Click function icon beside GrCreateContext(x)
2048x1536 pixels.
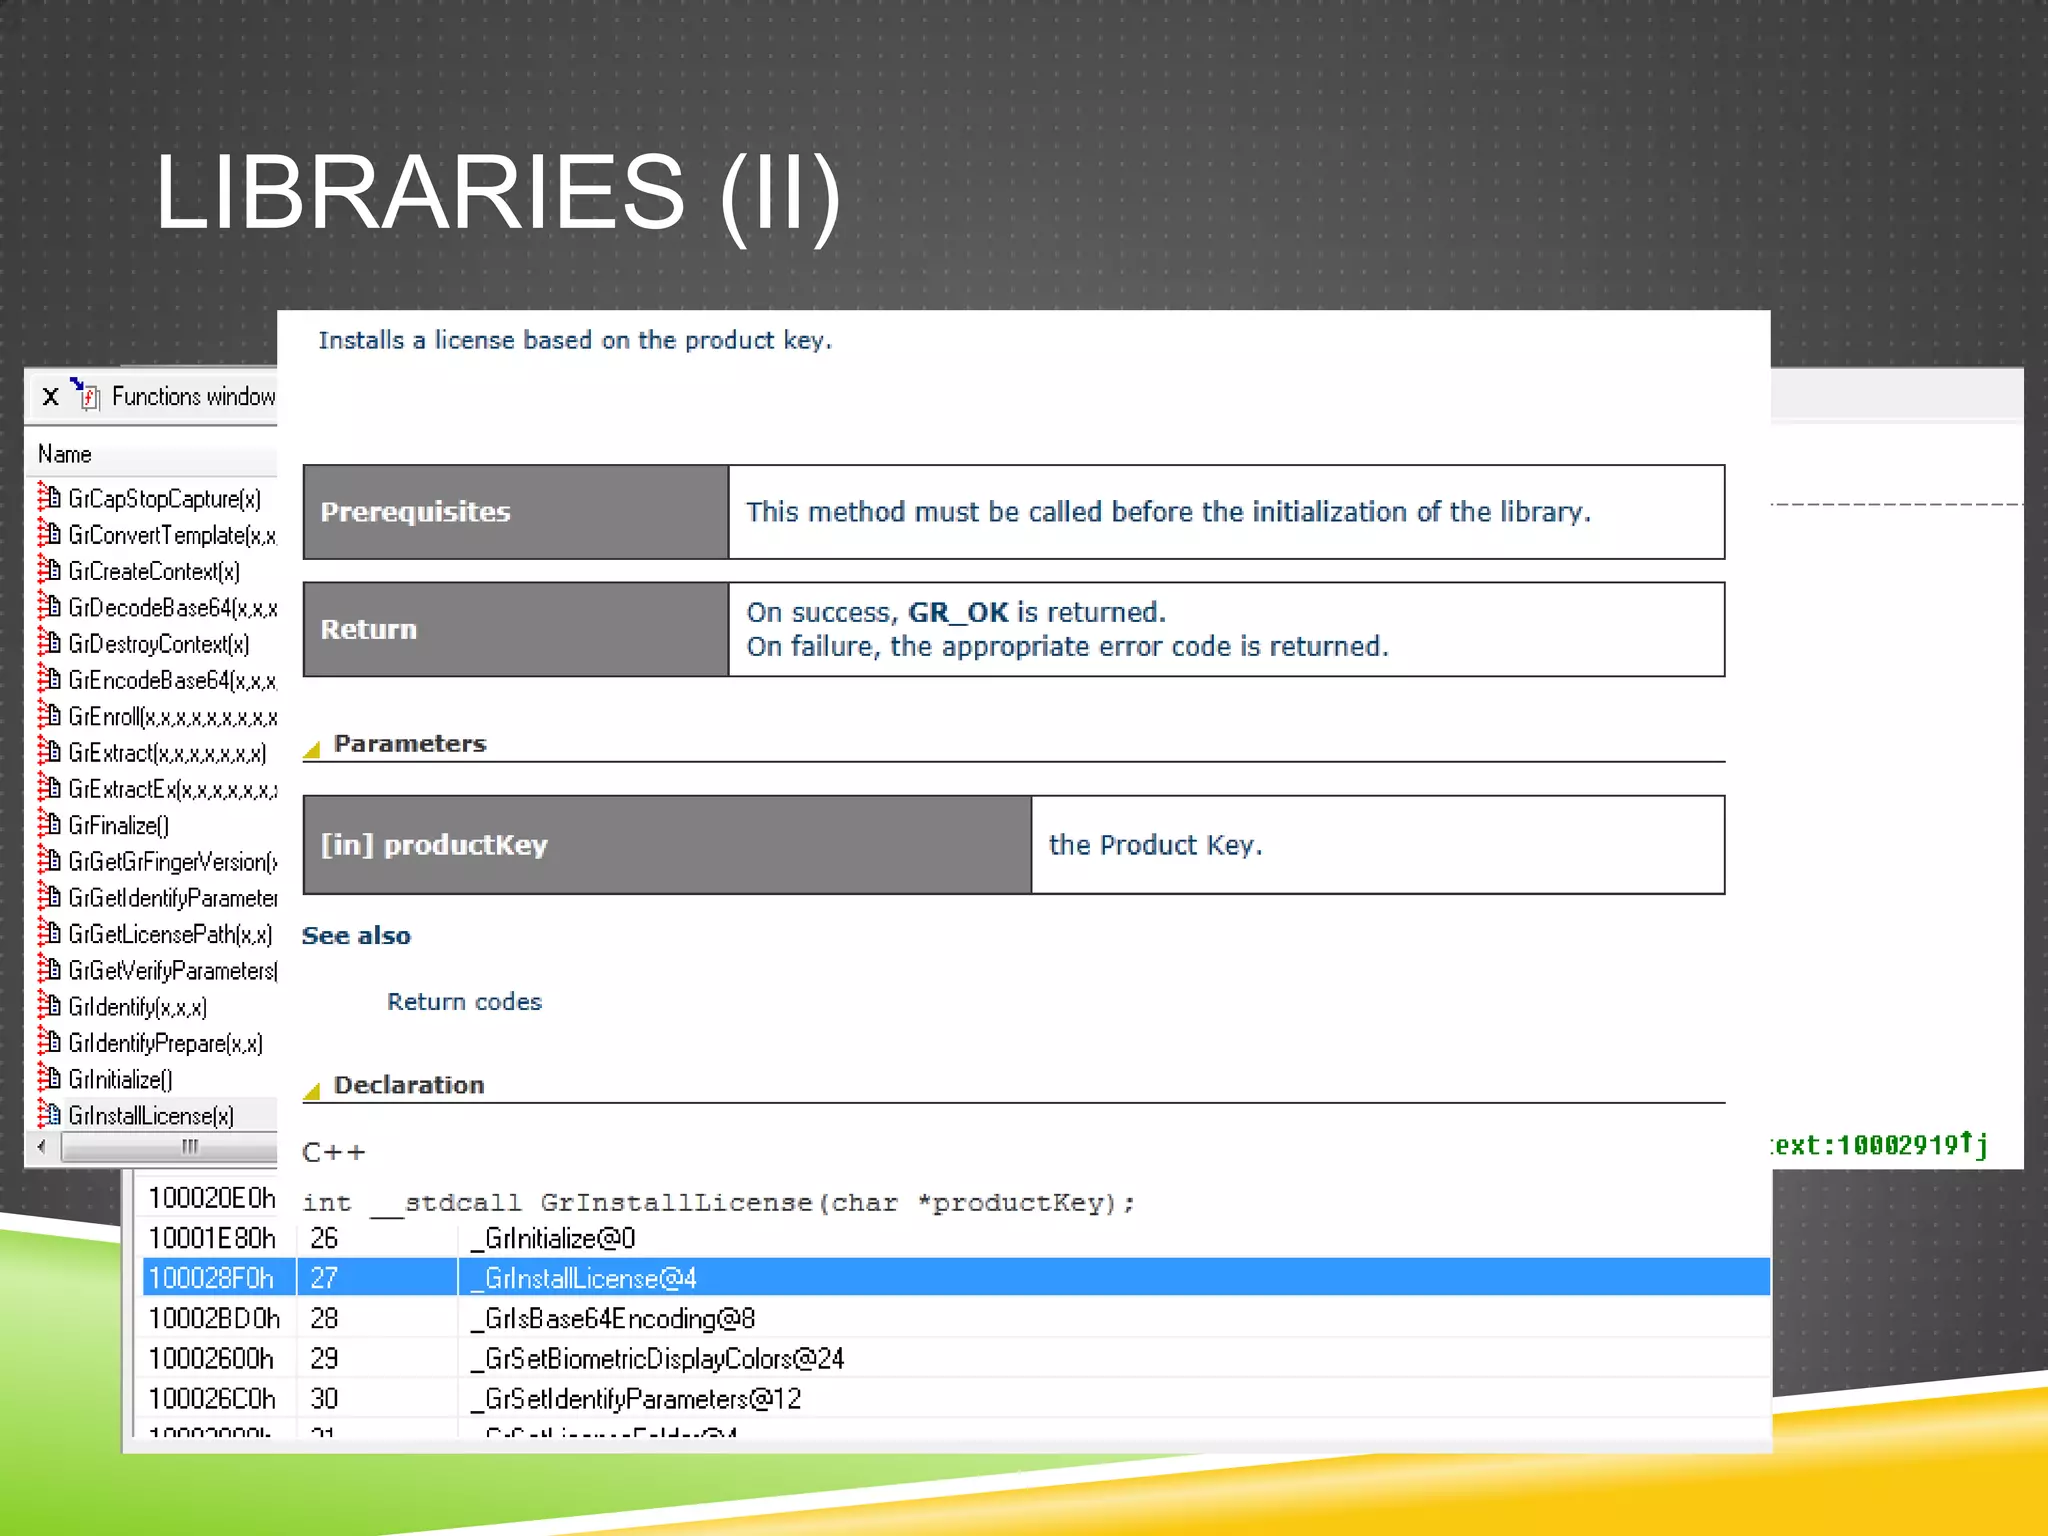50,570
